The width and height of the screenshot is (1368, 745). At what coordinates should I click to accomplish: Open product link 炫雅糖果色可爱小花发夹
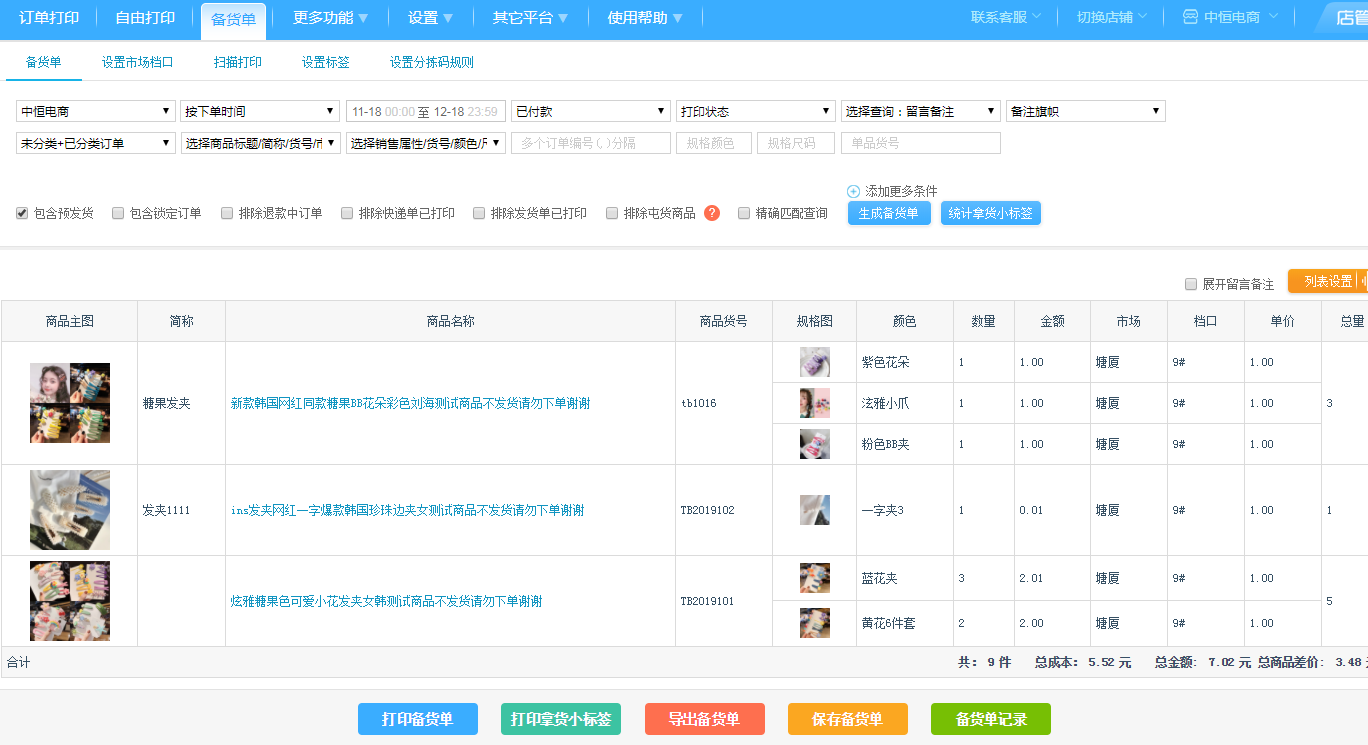click(x=387, y=601)
